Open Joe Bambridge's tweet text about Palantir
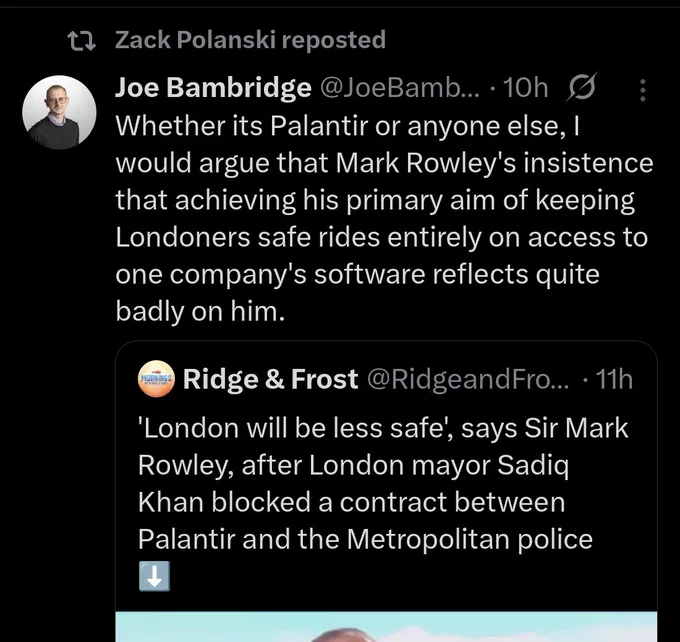 click(384, 219)
